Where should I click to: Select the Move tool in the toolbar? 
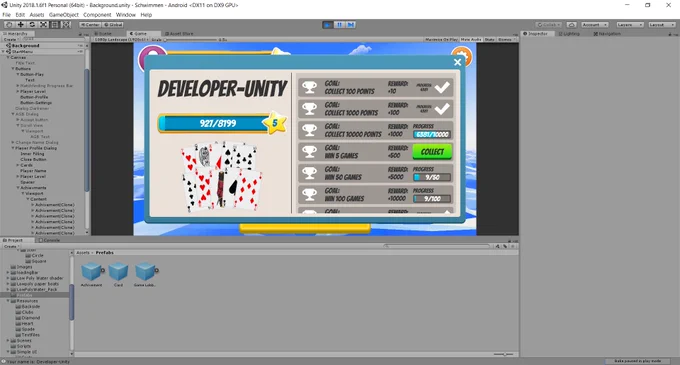(21, 25)
